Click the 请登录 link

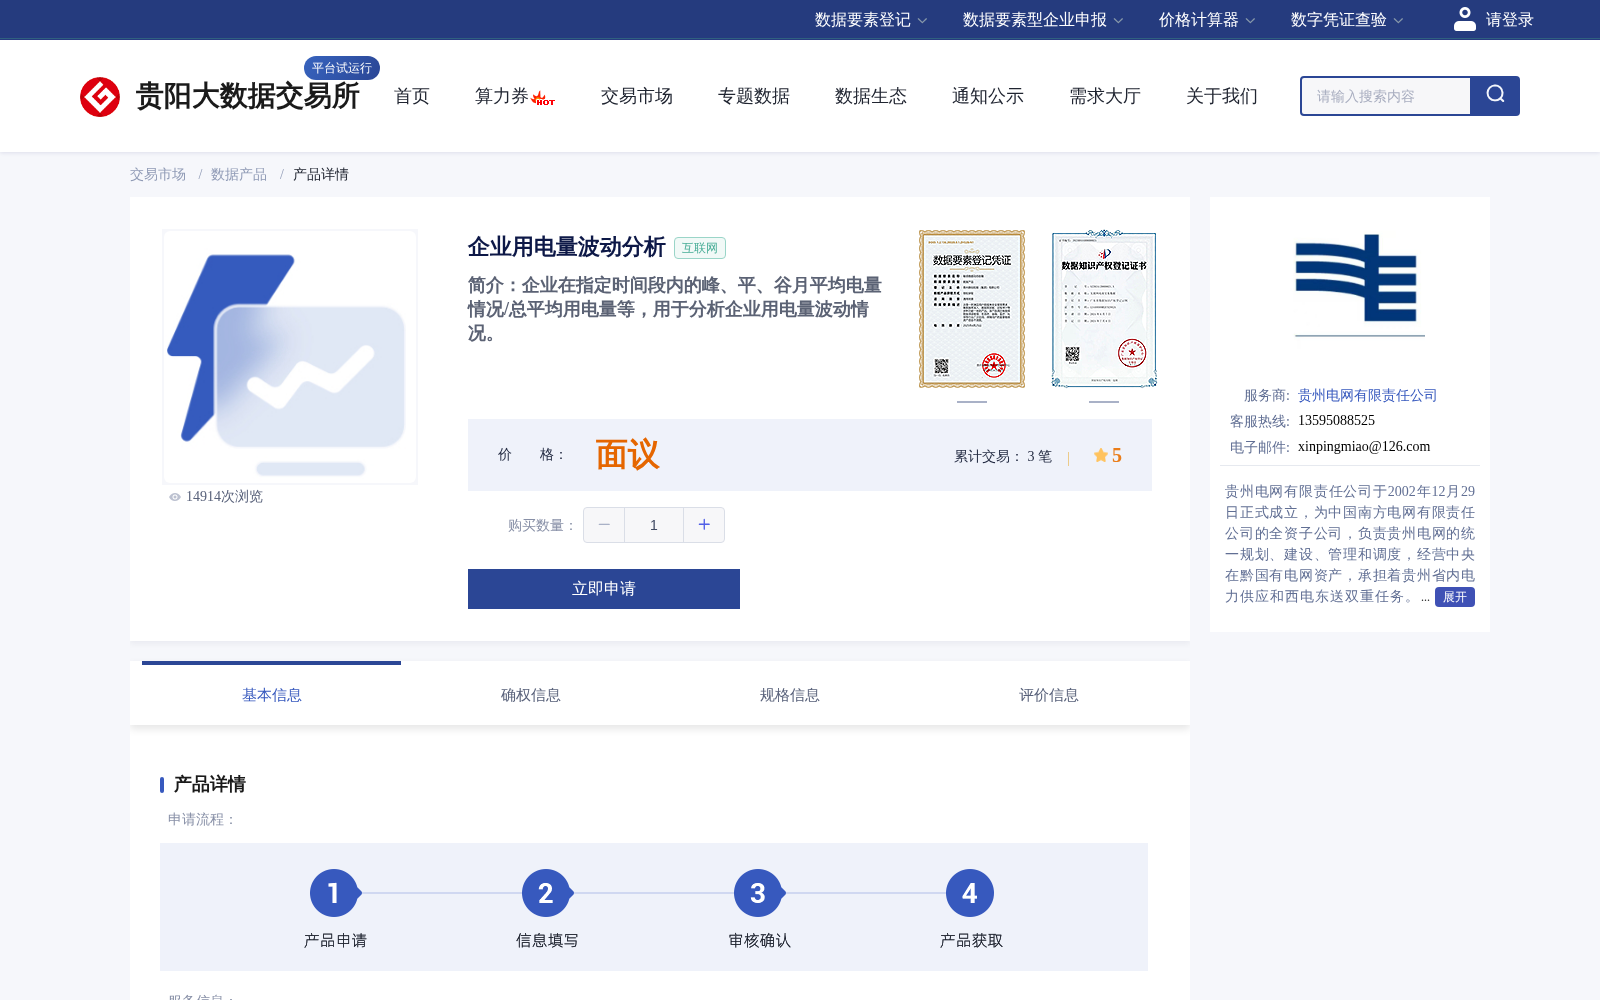(x=1509, y=20)
